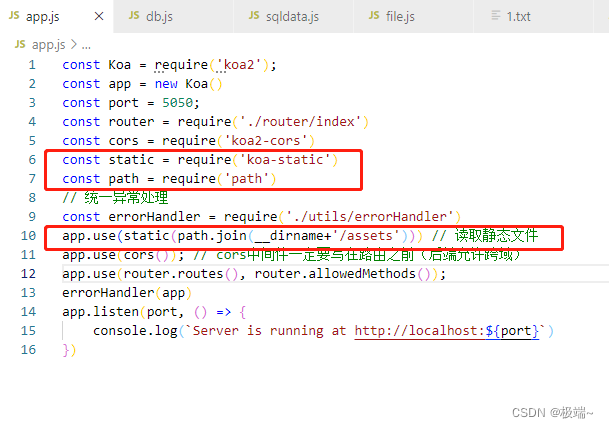The image size is (609, 428).
Task: Click the 'koa2-cors' string on line 5
Action: click(x=266, y=141)
